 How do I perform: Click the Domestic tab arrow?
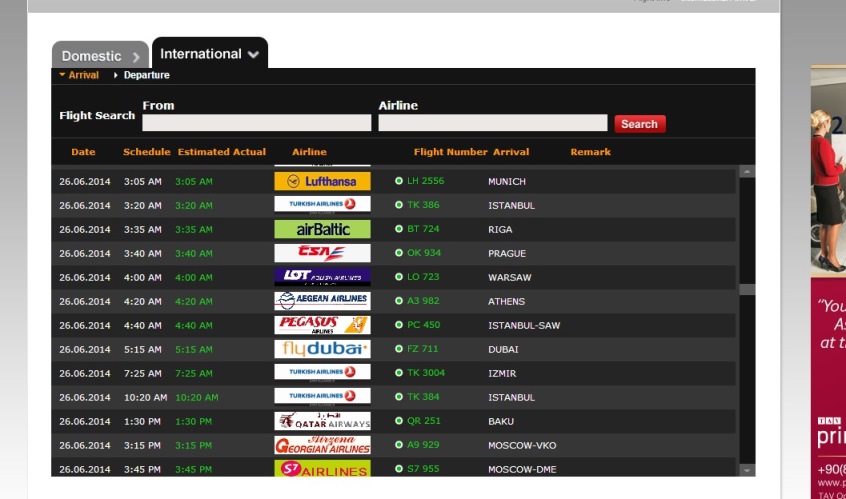(136, 57)
